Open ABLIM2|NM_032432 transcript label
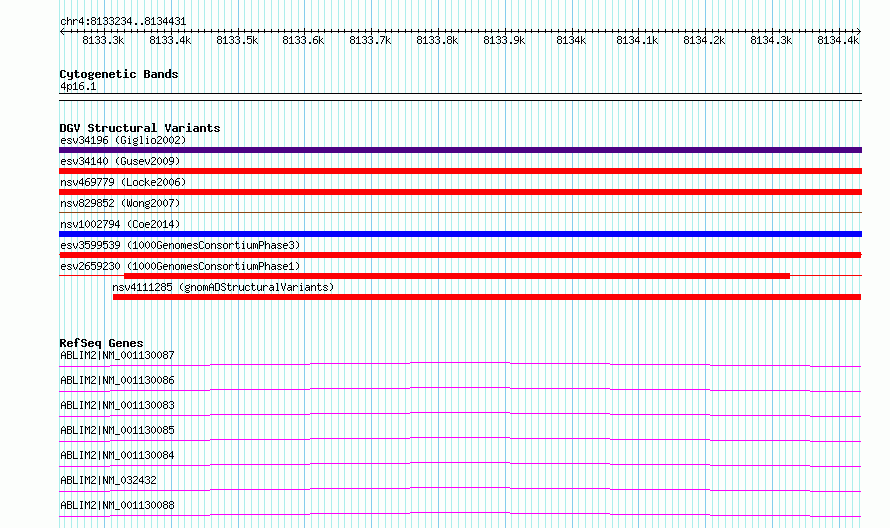 [x=108, y=480]
